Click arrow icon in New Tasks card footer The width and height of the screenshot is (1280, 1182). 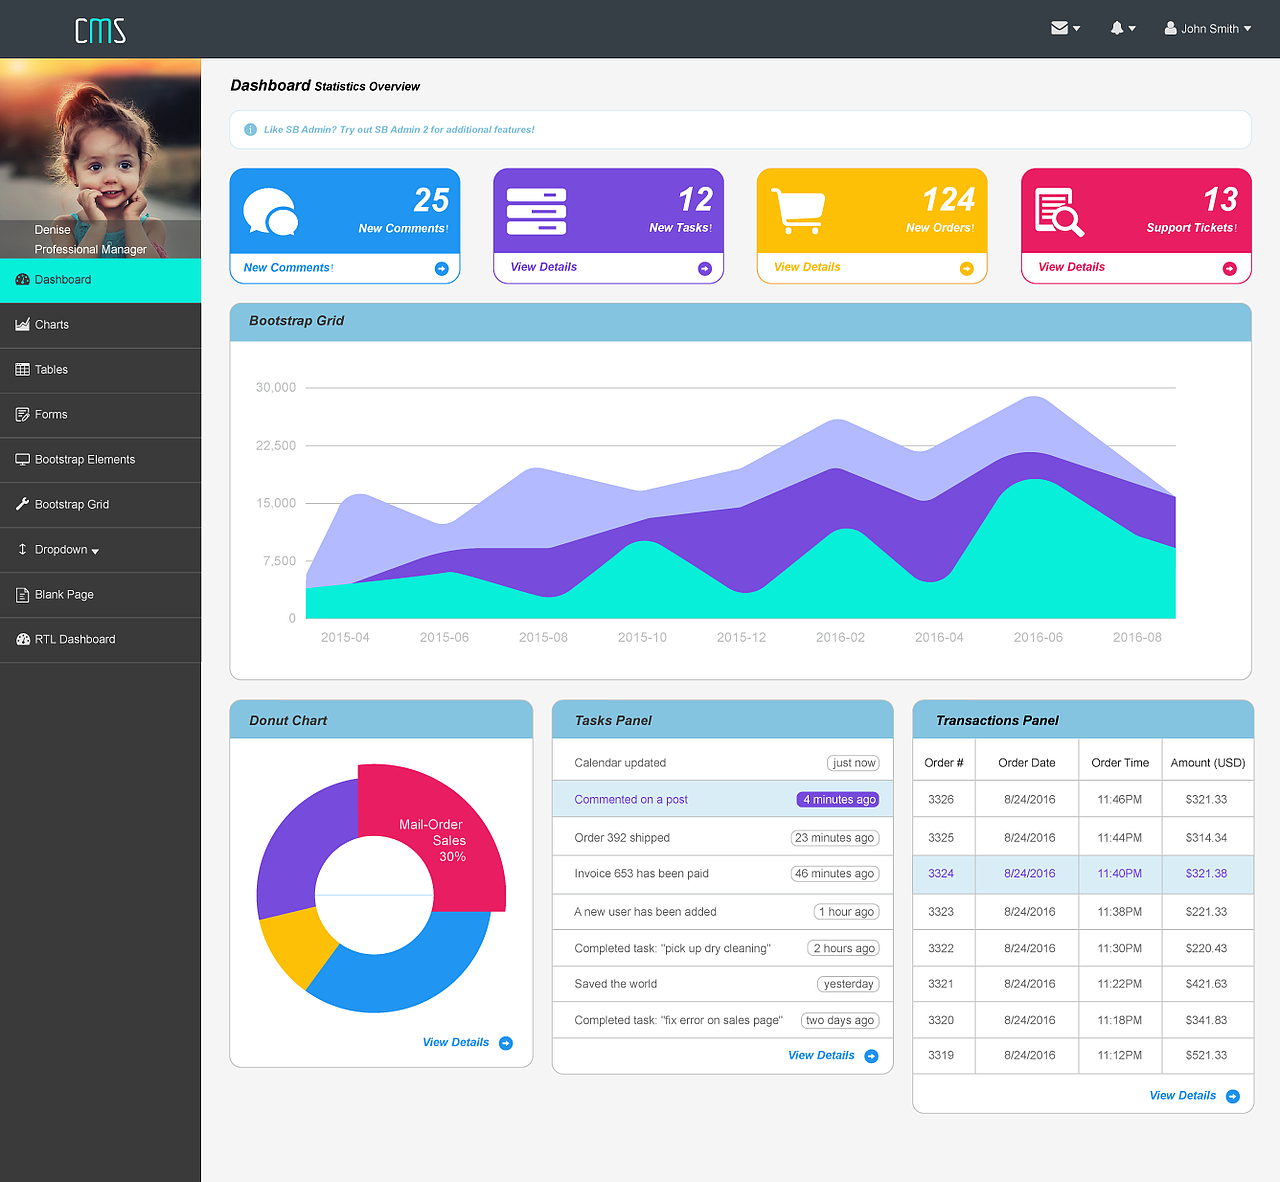click(x=705, y=268)
